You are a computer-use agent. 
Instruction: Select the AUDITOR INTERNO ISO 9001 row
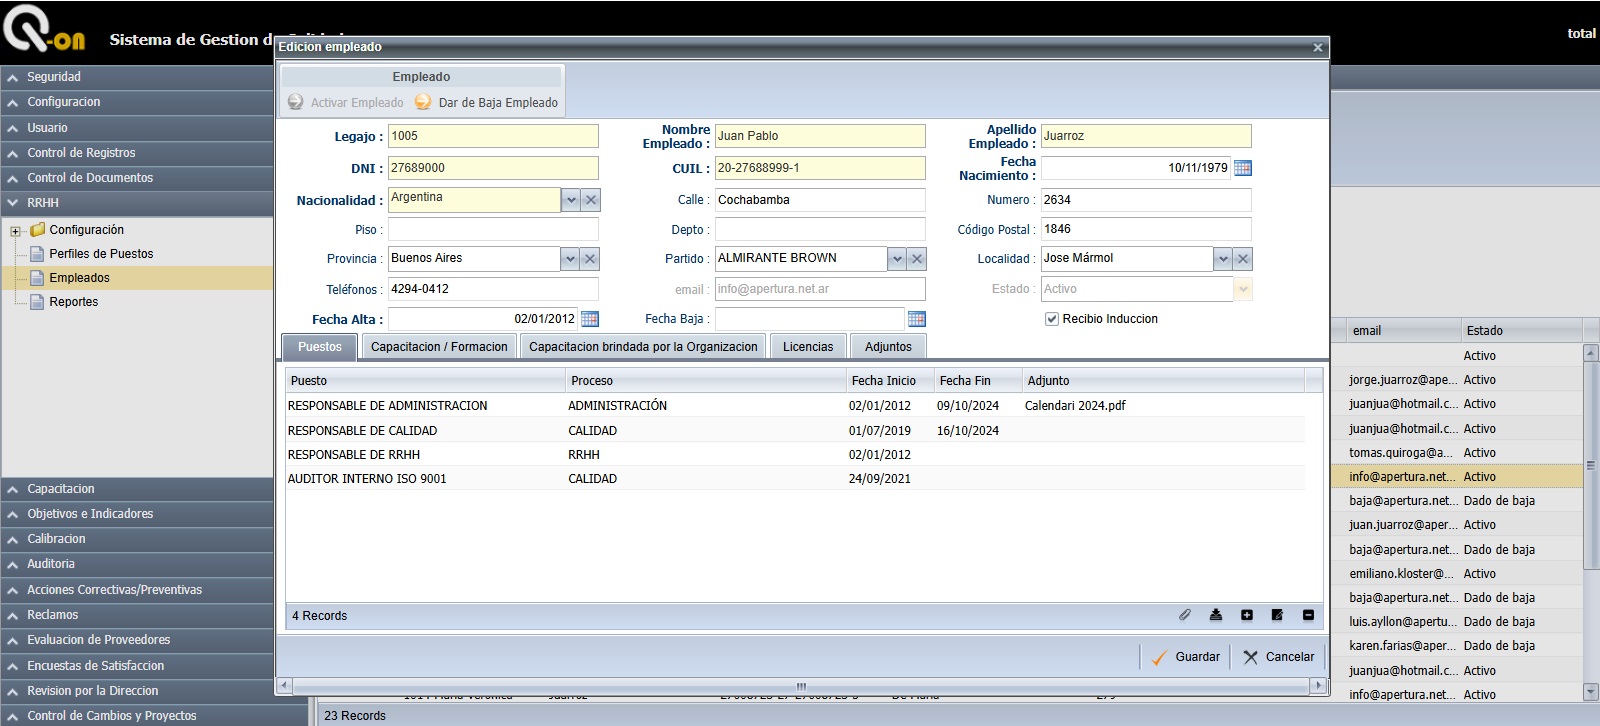[x=795, y=479]
